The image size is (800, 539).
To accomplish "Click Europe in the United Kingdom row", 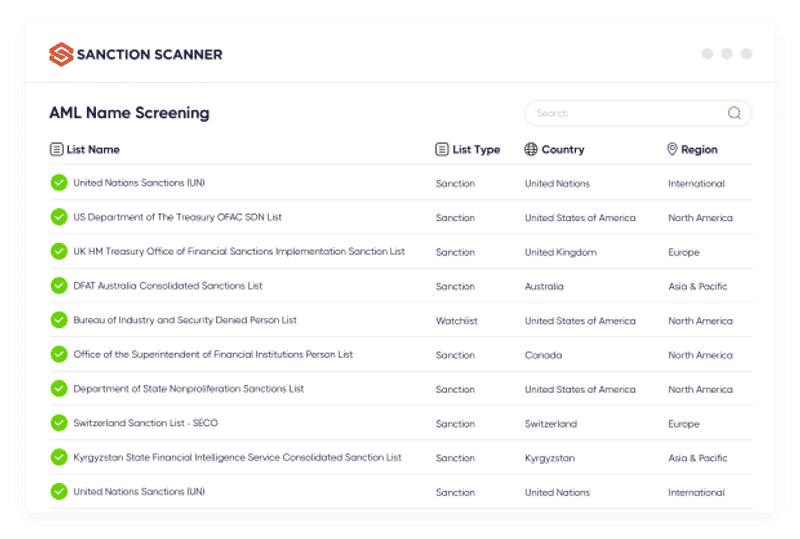I will pos(684,253).
